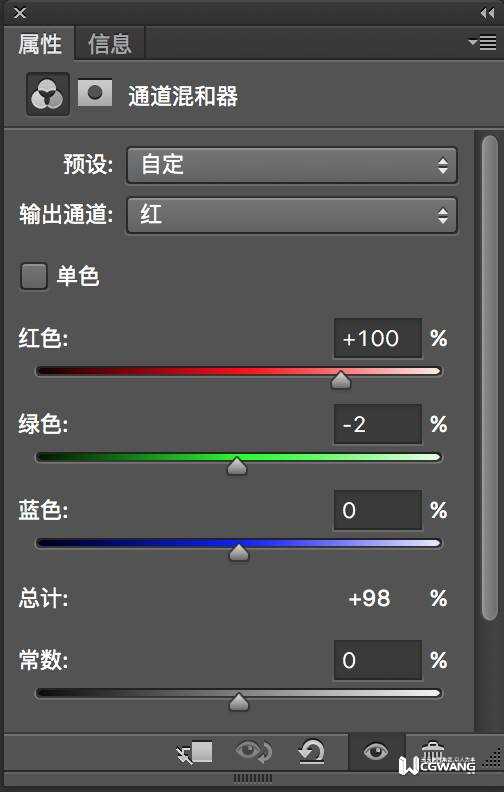Click the 红色 percentage input field
This screenshot has width=504, height=792.
click(378, 338)
